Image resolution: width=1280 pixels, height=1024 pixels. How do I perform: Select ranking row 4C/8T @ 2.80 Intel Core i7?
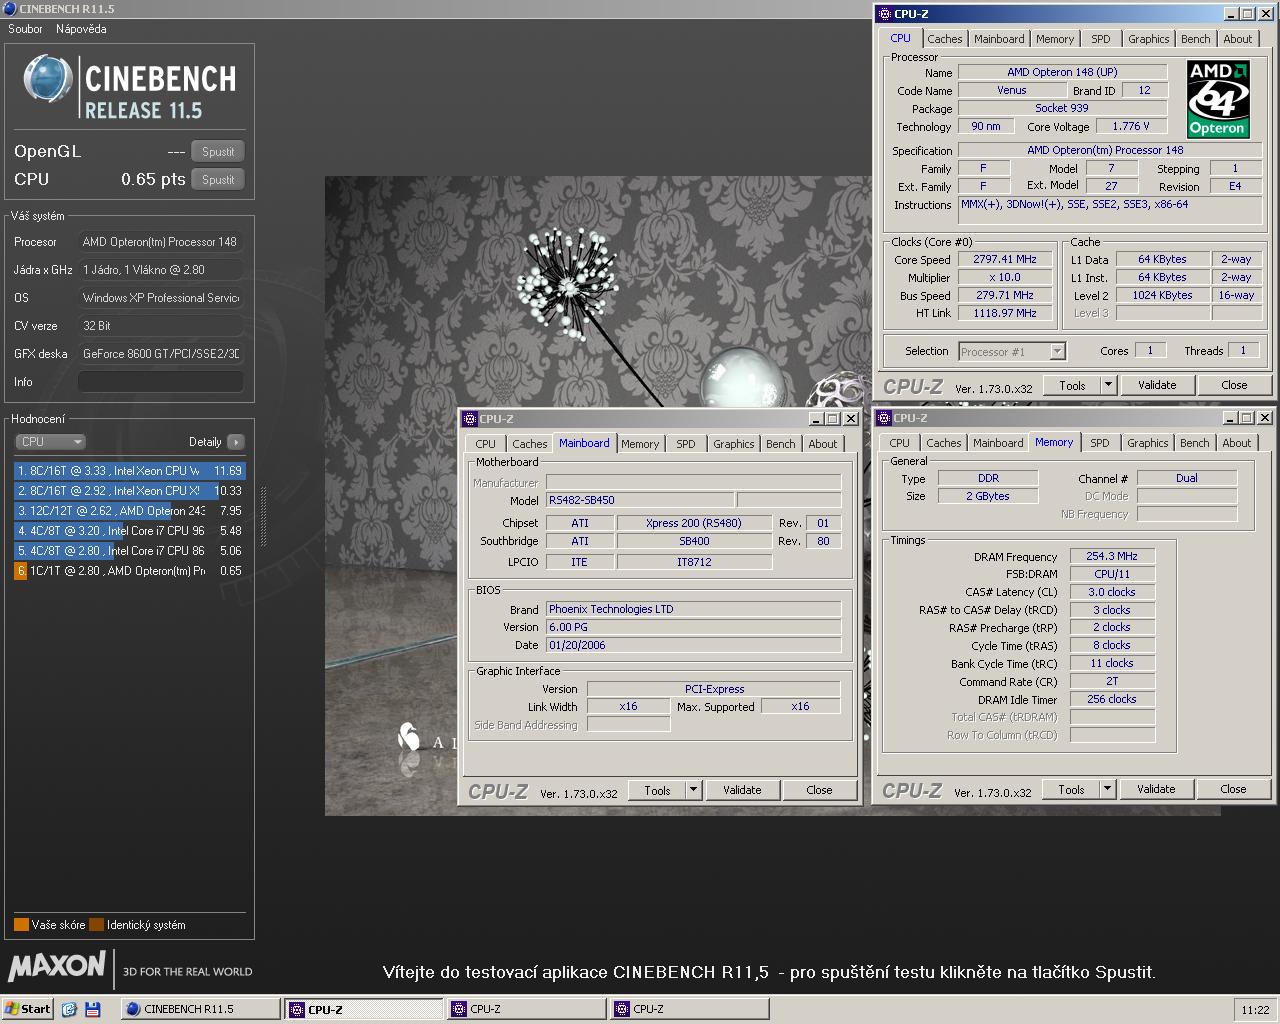129,551
